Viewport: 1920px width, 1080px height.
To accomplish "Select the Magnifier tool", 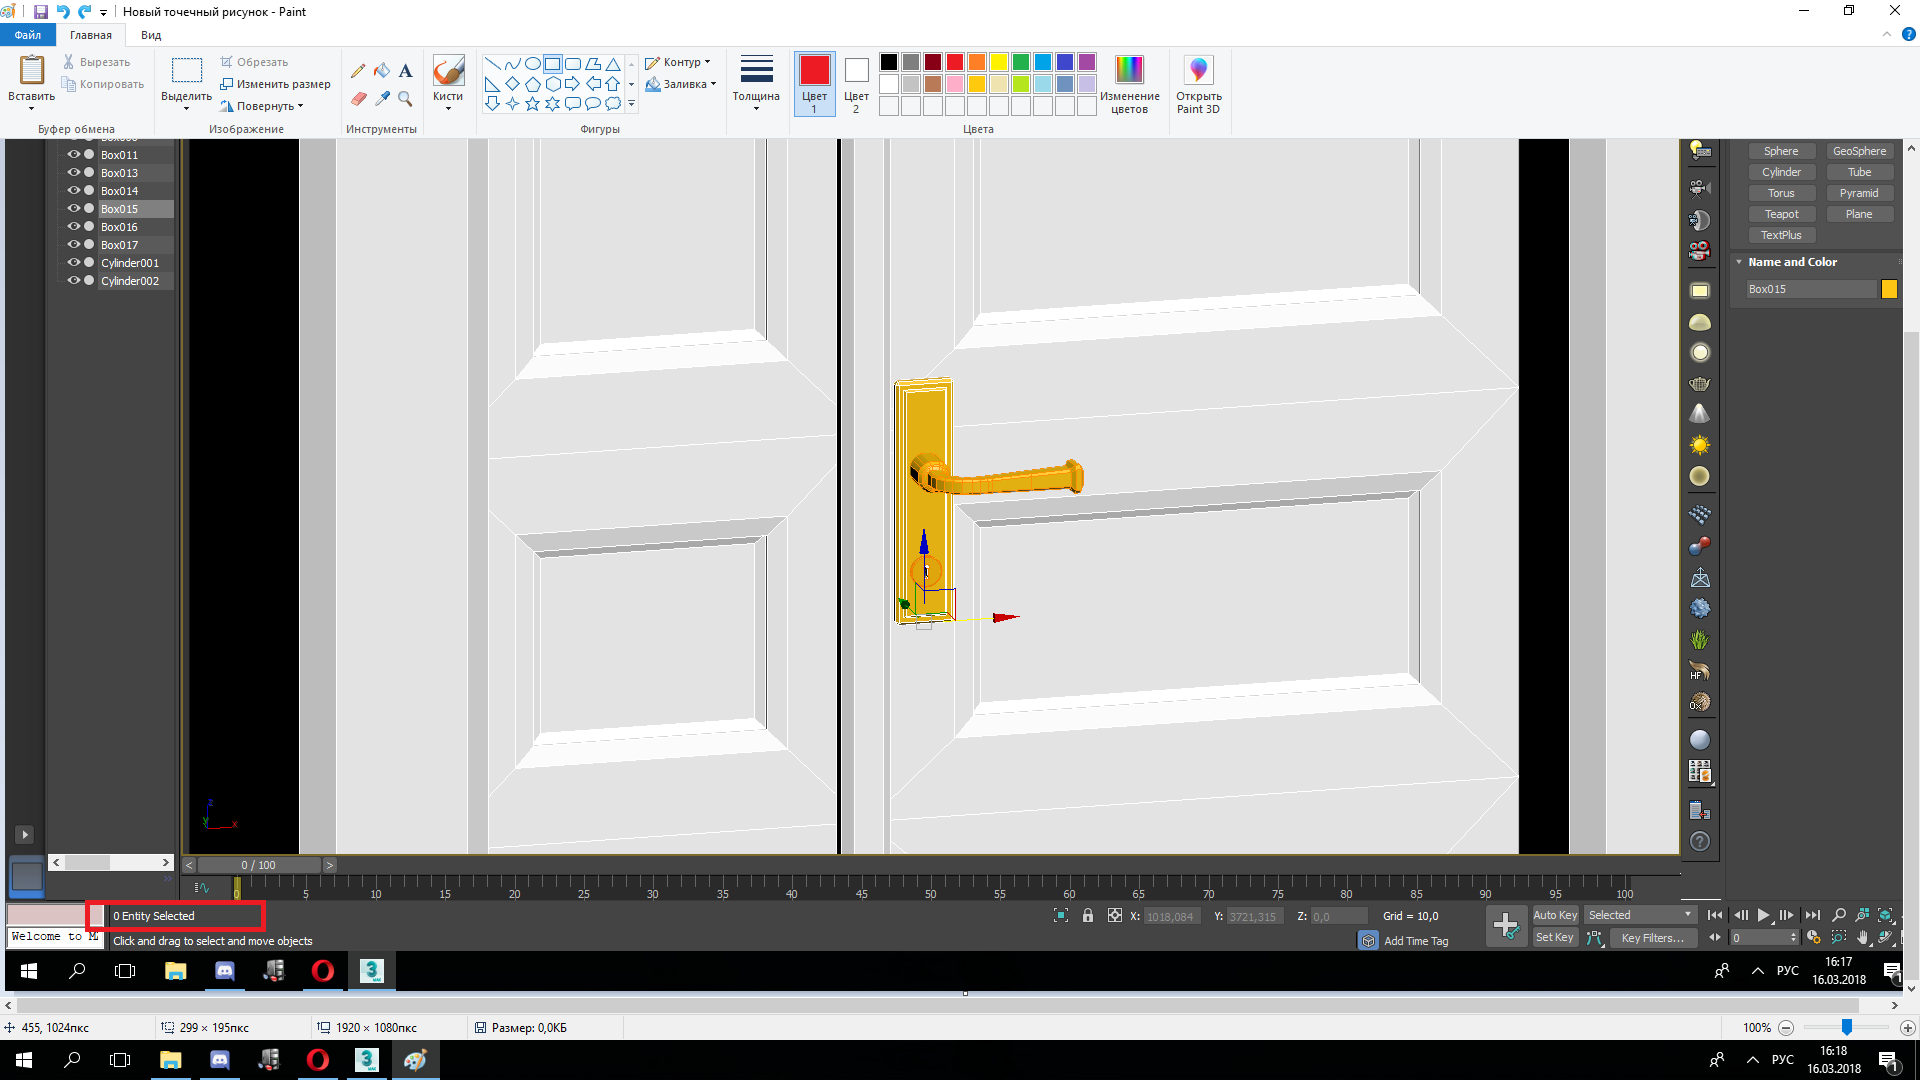I will pos(405,98).
